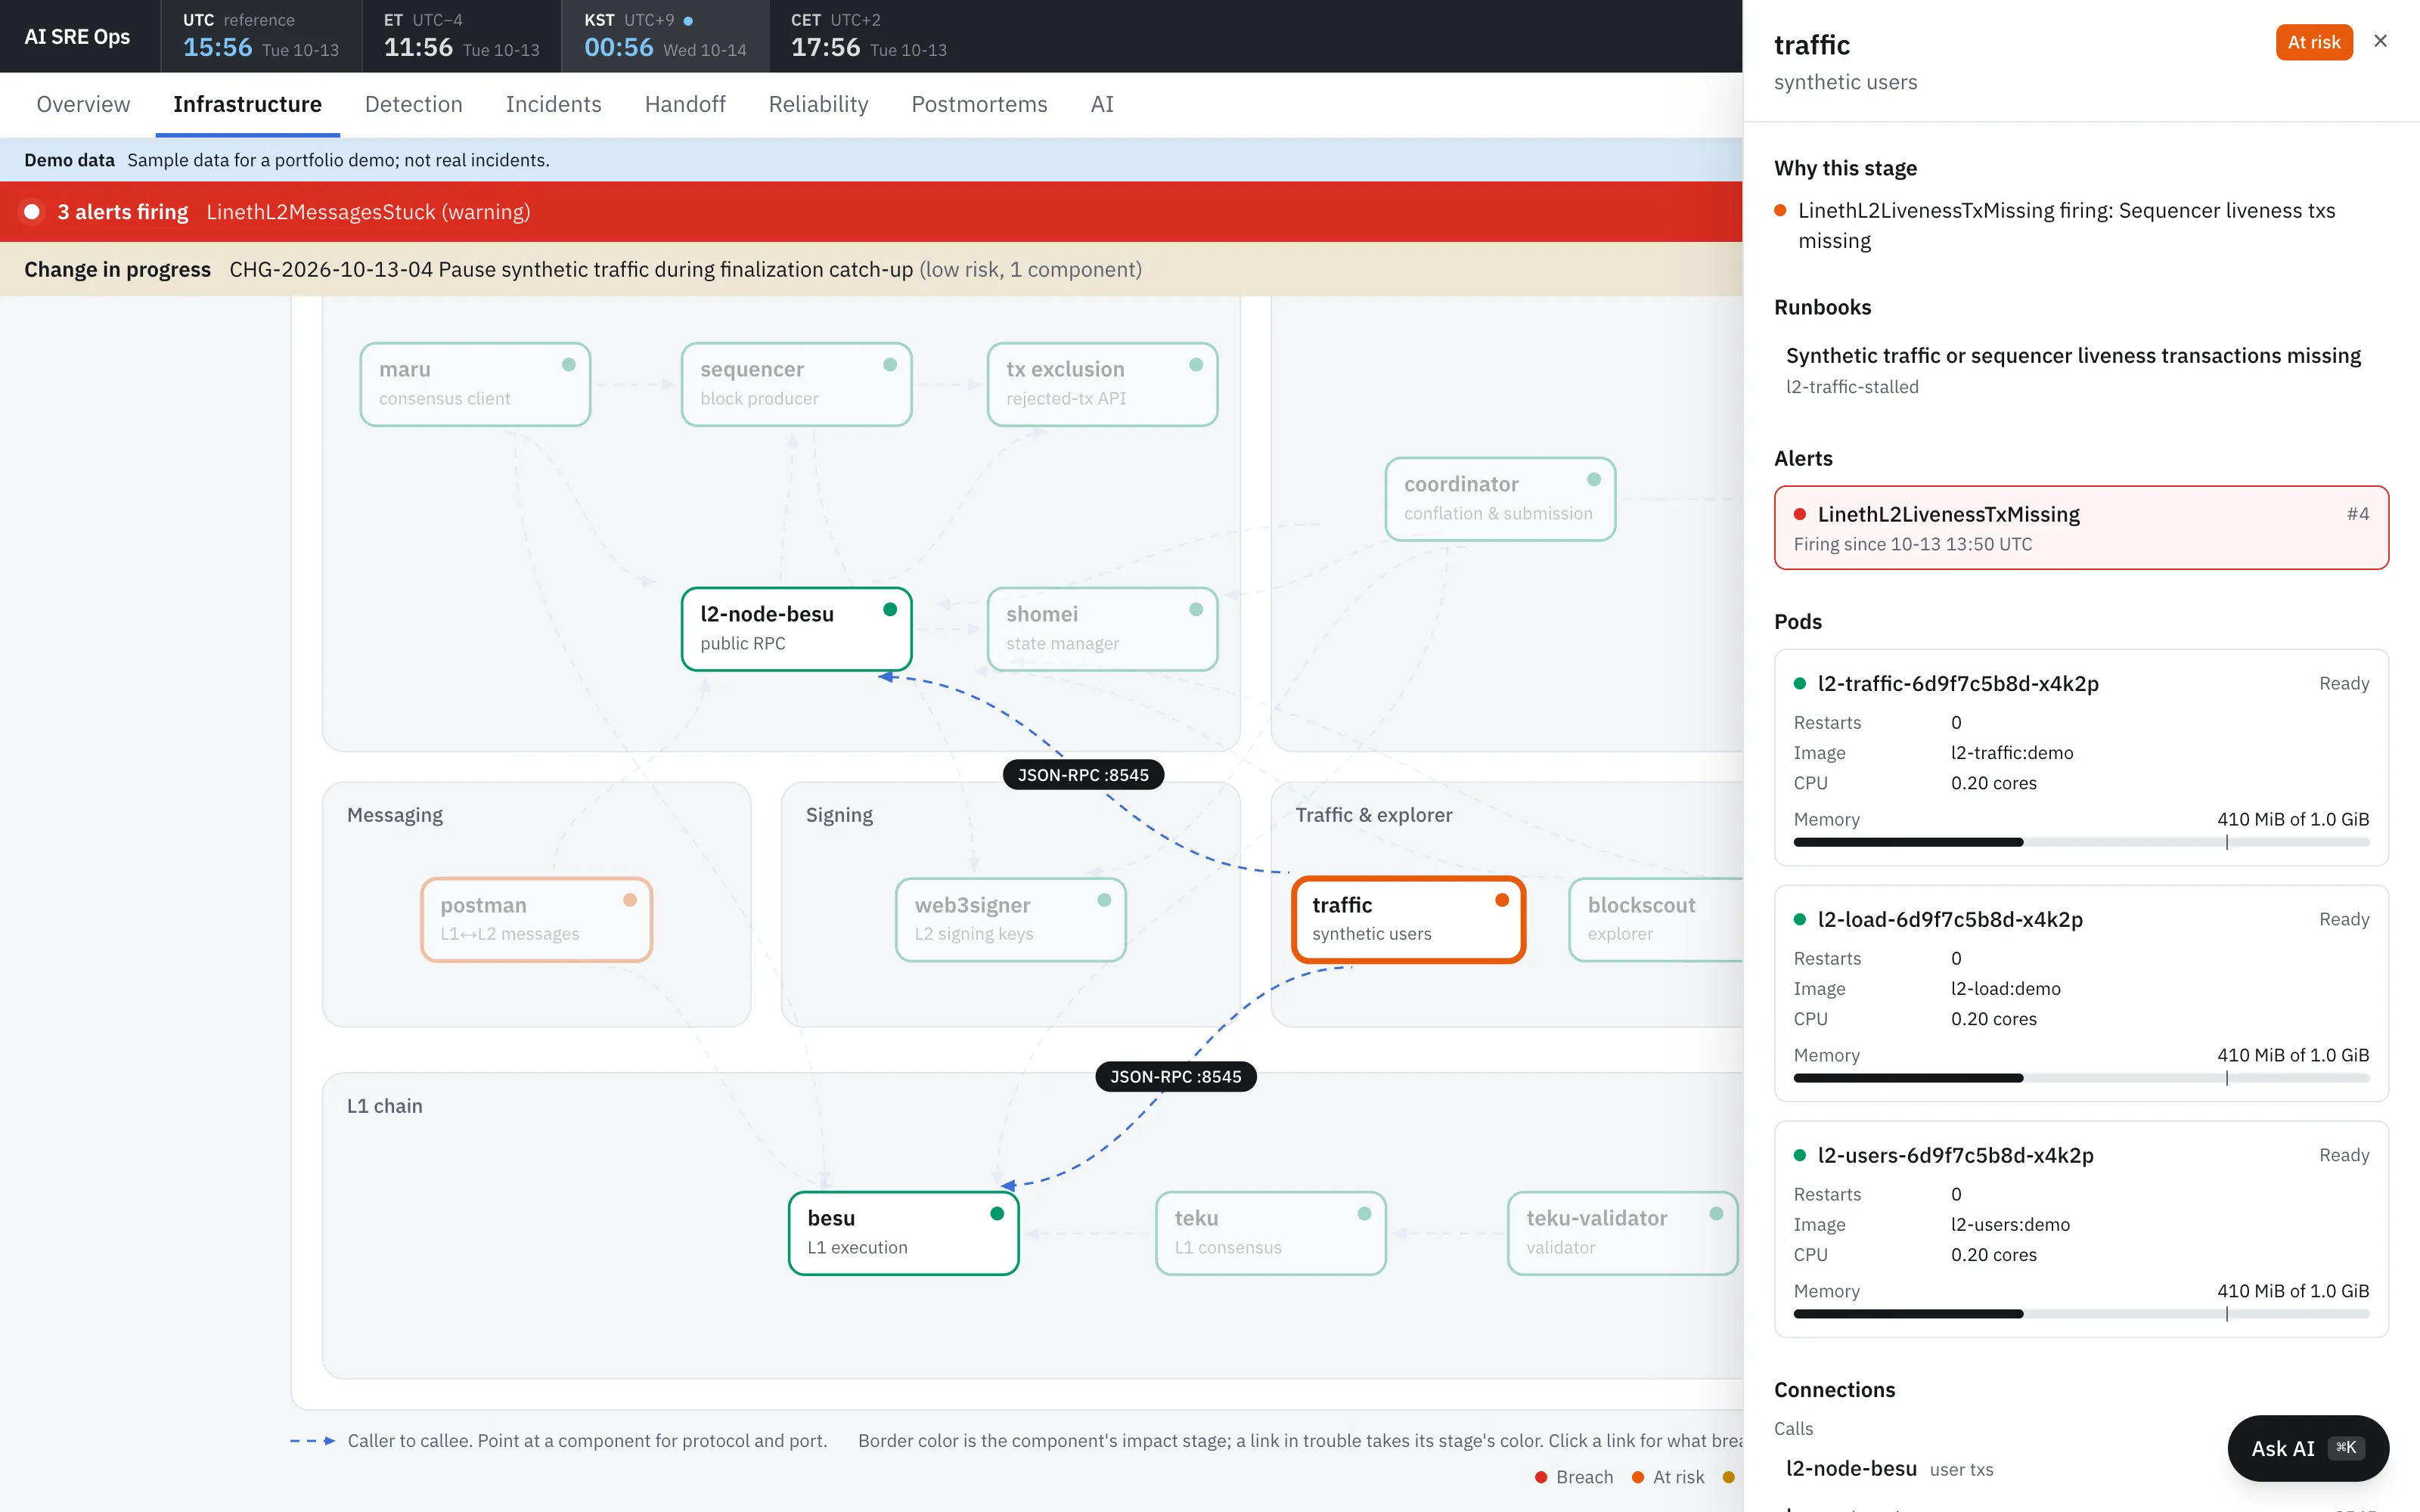Viewport: 2420px width, 1512px height.
Task: Select the teku-validator node
Action: click(x=1622, y=1233)
